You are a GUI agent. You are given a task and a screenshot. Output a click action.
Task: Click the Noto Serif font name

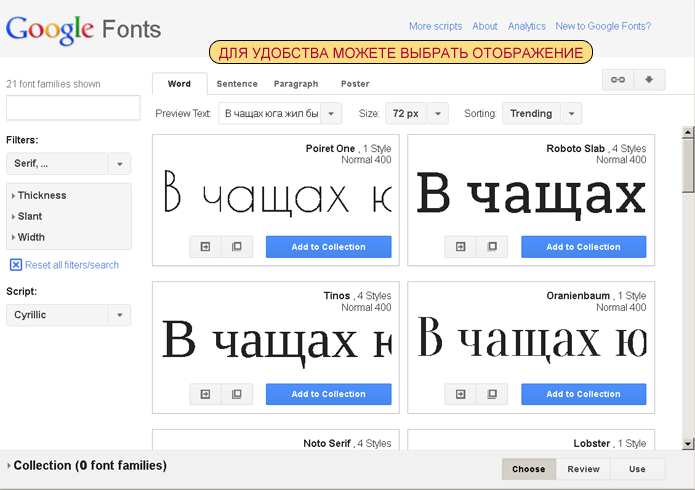pos(327,443)
